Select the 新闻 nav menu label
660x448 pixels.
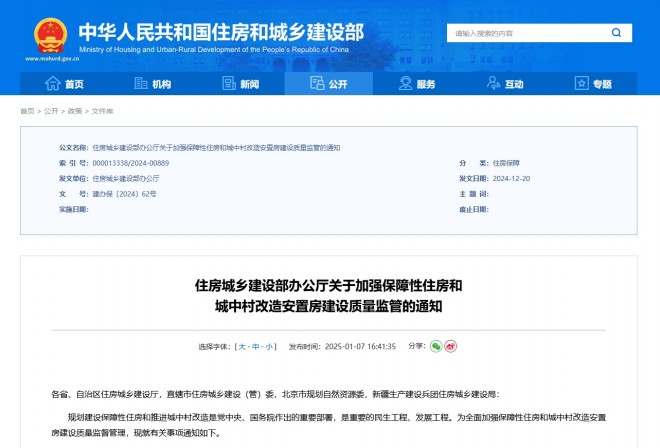pyautogui.click(x=250, y=84)
